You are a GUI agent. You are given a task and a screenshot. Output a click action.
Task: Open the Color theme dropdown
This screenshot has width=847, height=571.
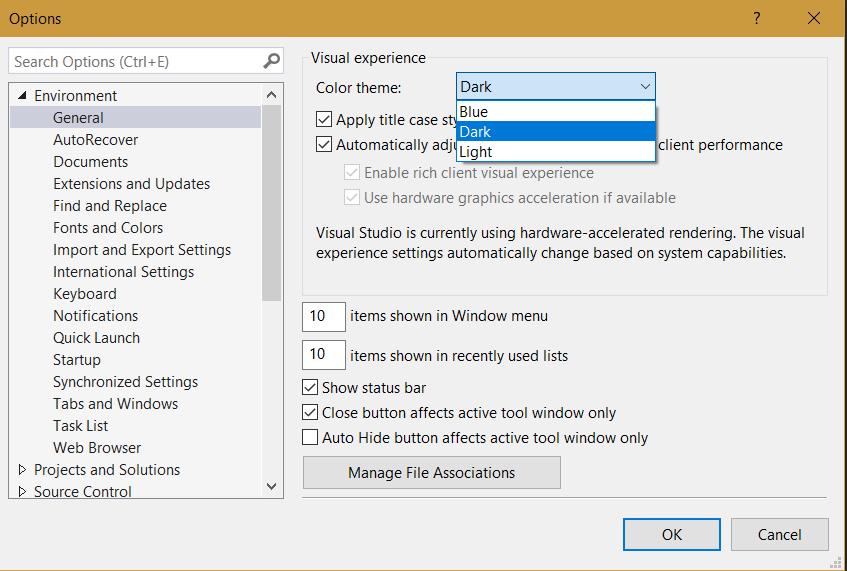556,86
